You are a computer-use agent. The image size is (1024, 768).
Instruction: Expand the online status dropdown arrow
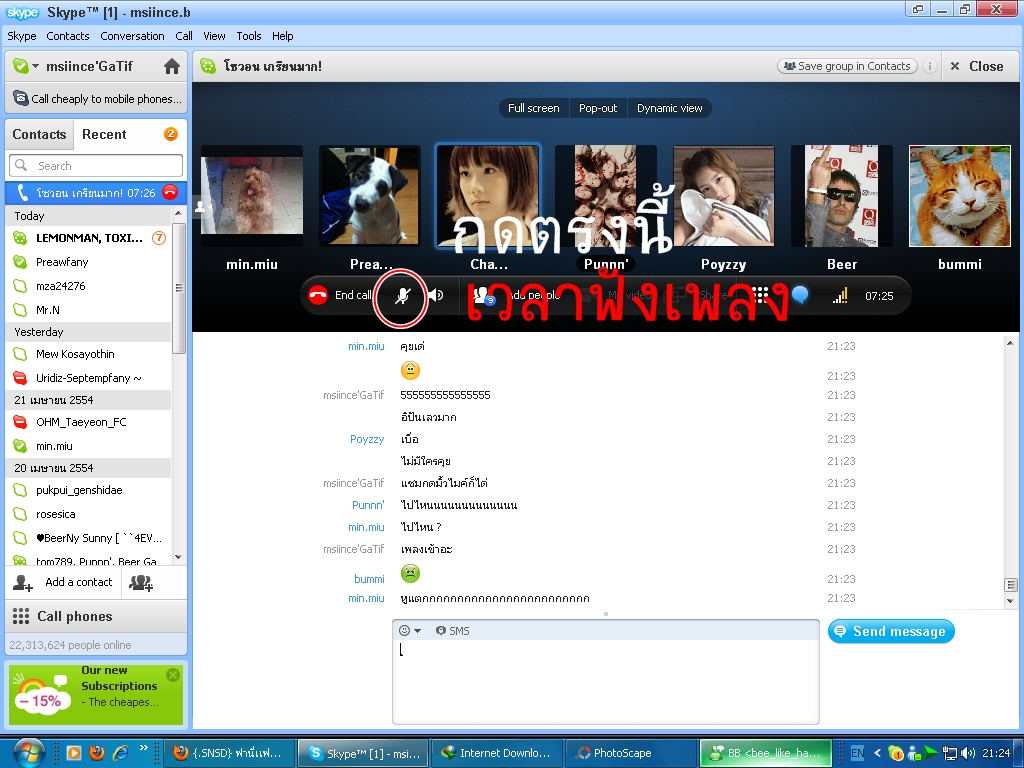coord(35,66)
